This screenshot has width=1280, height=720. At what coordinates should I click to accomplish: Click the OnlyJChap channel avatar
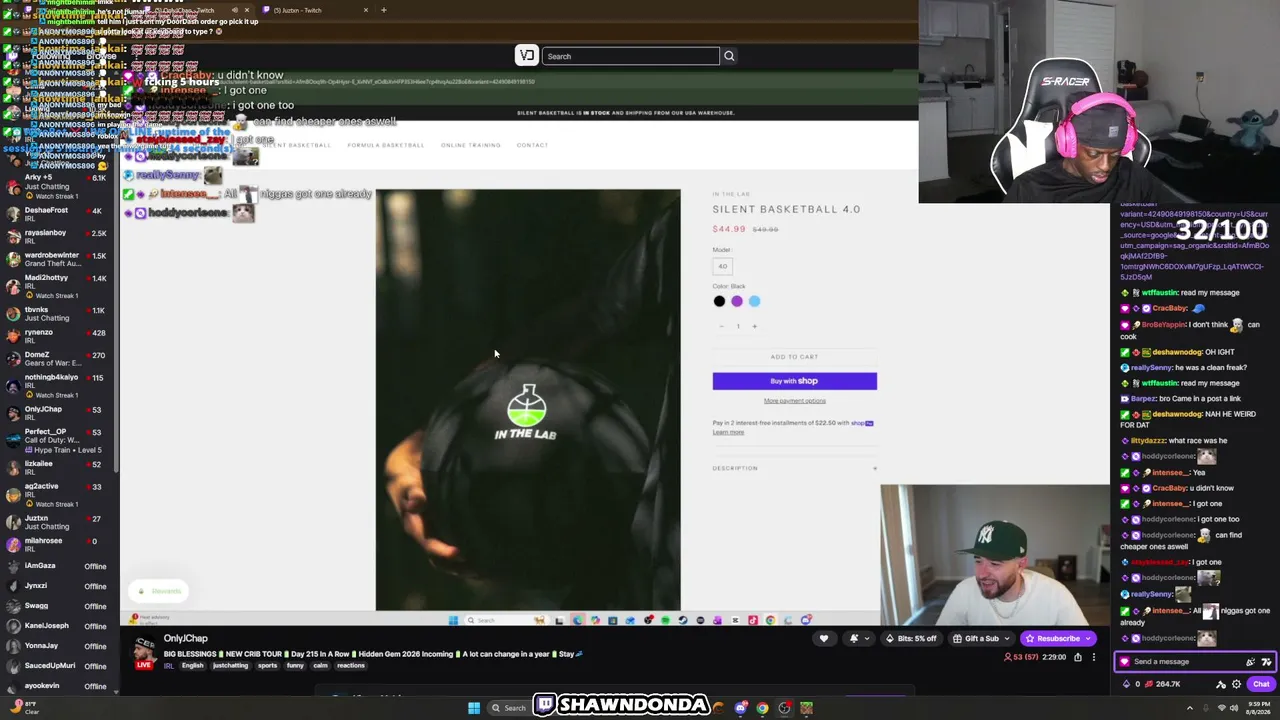(146, 648)
